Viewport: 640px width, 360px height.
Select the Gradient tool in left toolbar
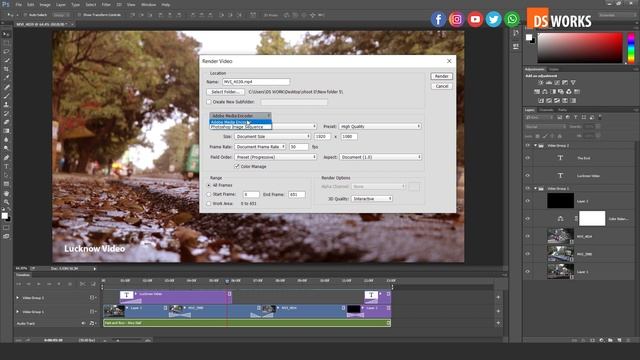coord(6,131)
